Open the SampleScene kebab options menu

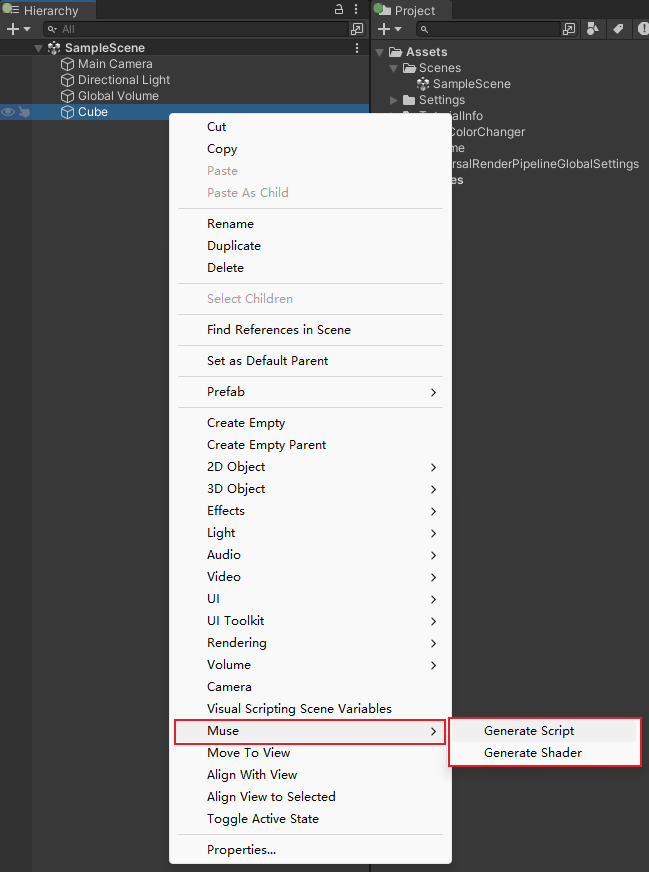[357, 48]
